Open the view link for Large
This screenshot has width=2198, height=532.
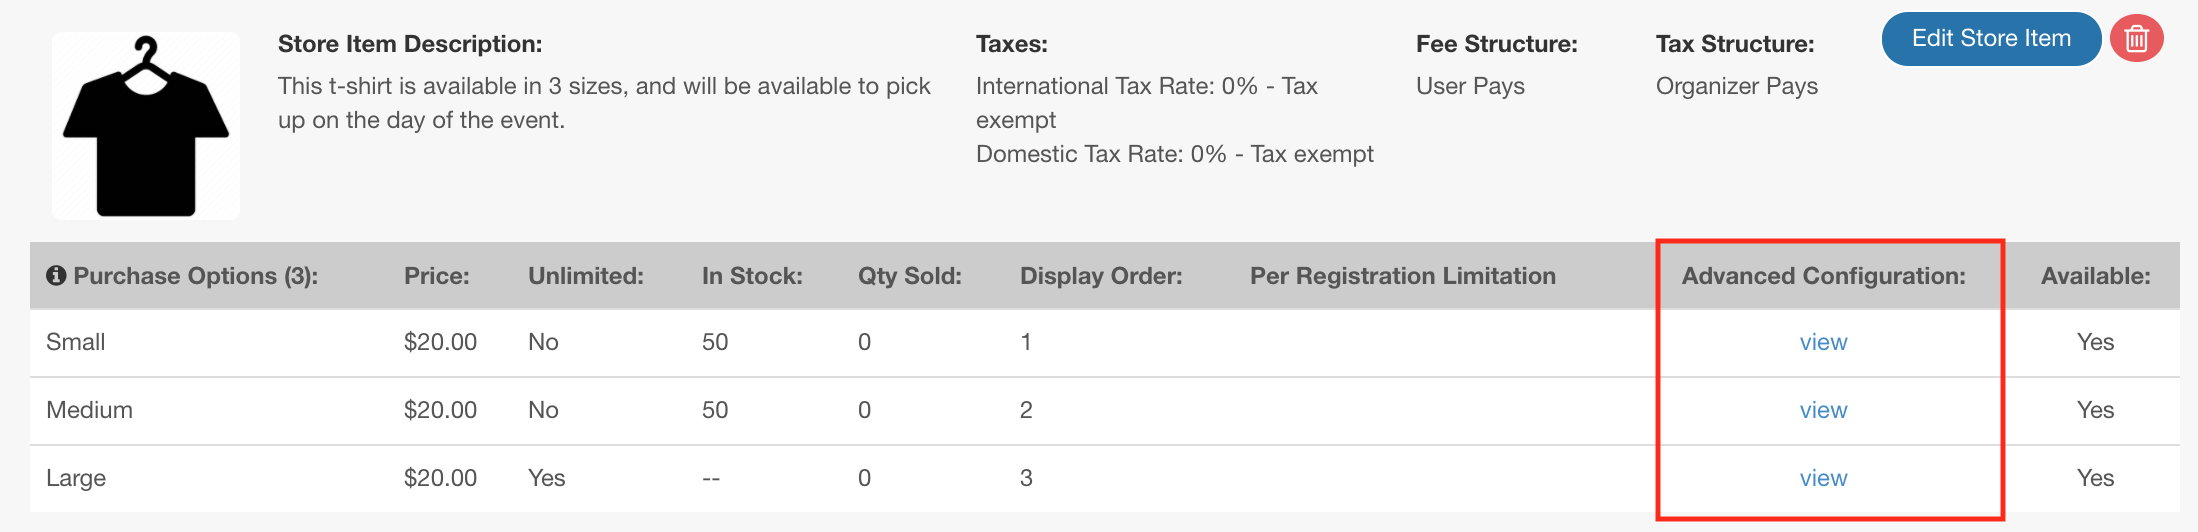[1823, 478]
